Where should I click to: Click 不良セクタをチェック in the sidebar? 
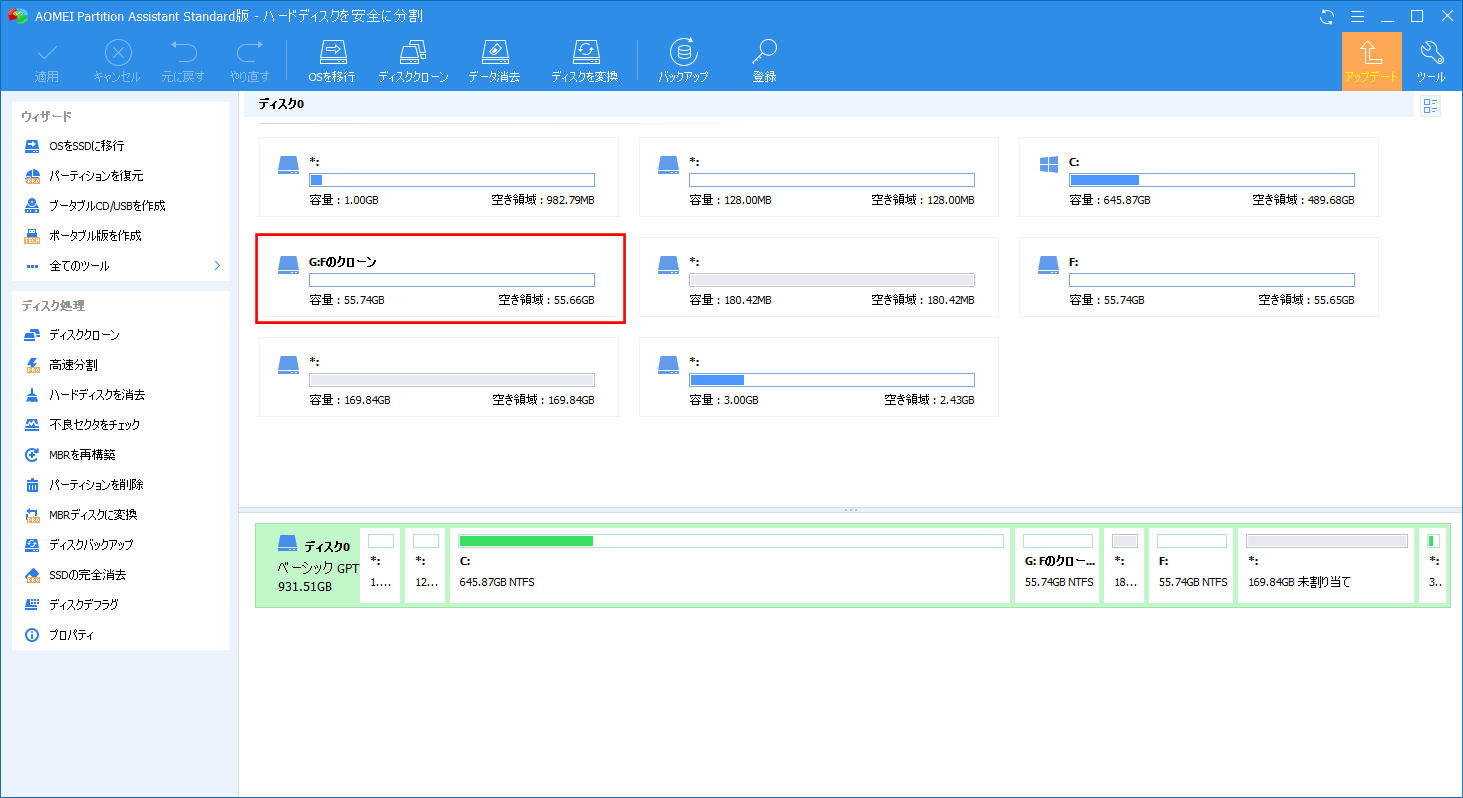[95, 425]
